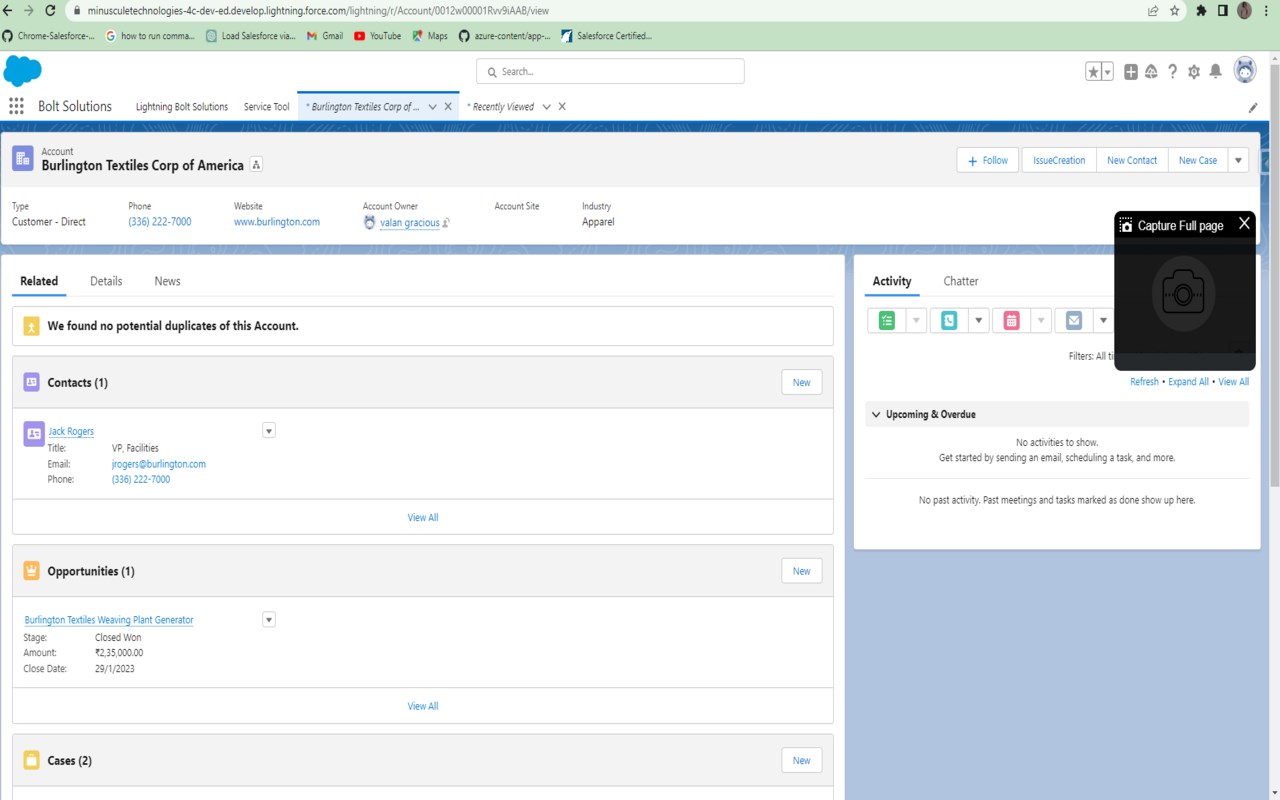Screen dimensions: 1280x800
Task: Open the Lightning Bolt Solutions nav item
Action: click(182, 107)
